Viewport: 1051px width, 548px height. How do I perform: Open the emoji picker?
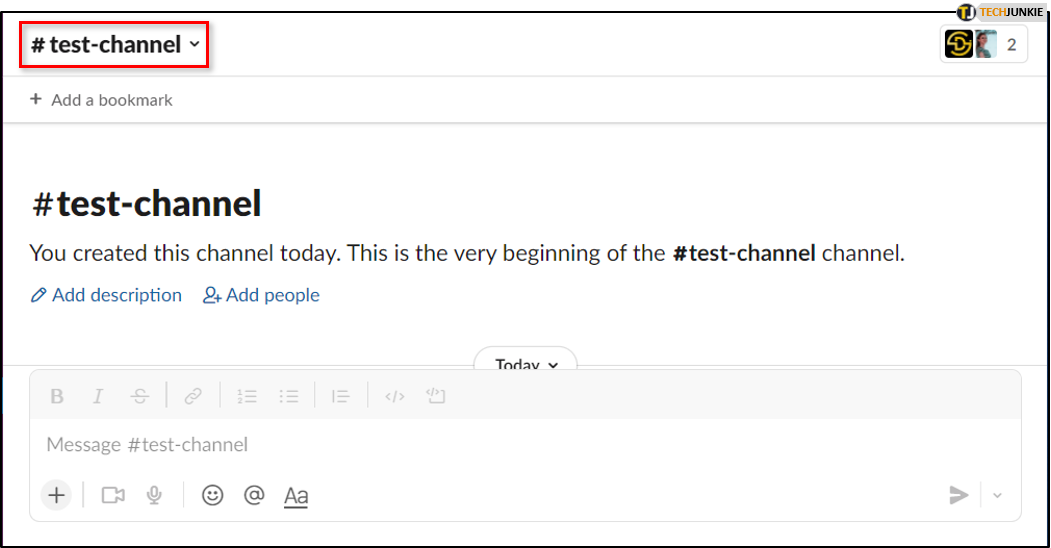click(x=212, y=495)
